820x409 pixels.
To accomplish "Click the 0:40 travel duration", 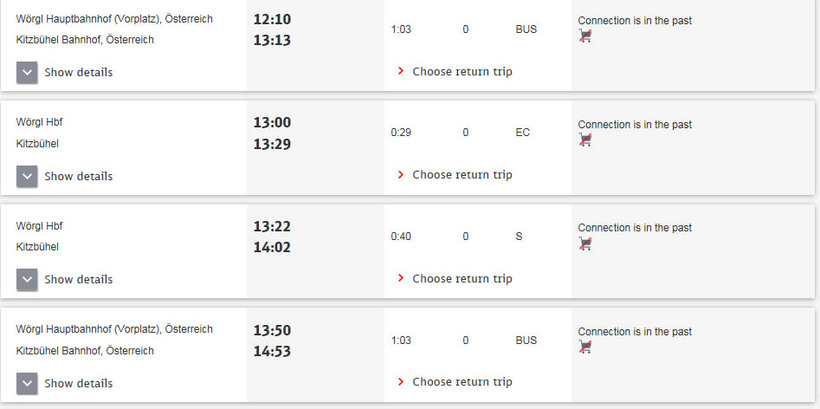I will click(401, 236).
